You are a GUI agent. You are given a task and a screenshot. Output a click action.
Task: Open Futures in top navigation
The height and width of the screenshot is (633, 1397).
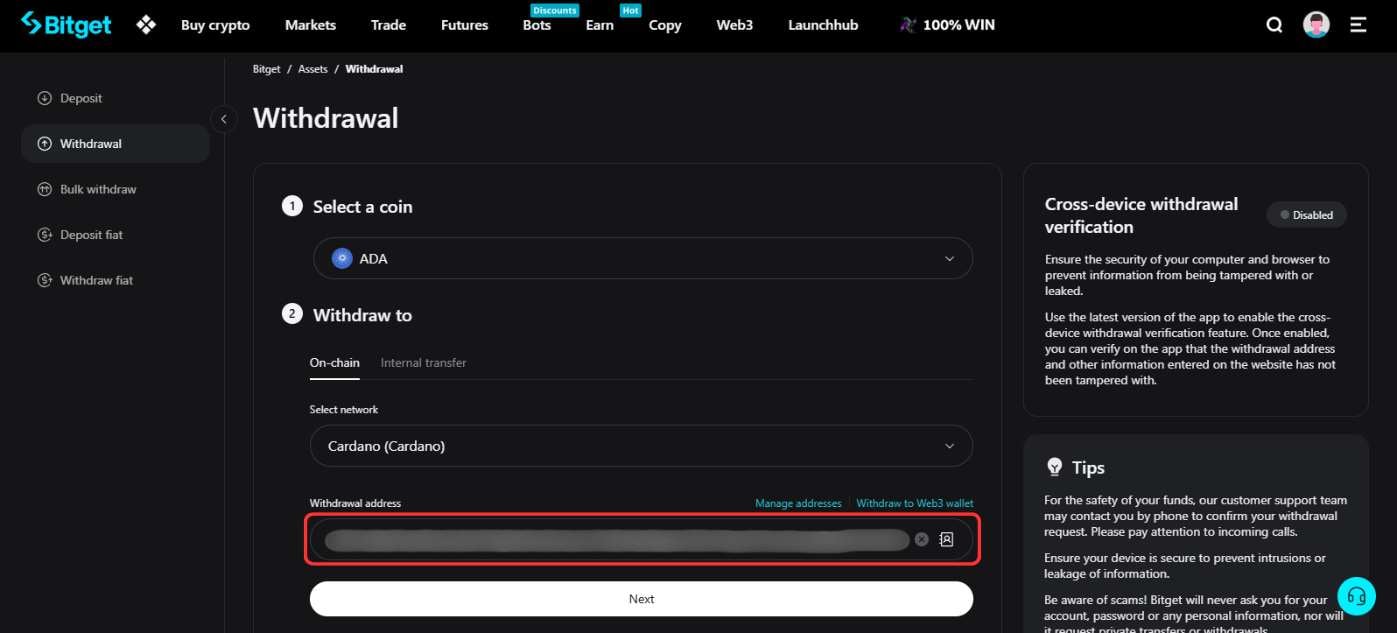coord(464,25)
